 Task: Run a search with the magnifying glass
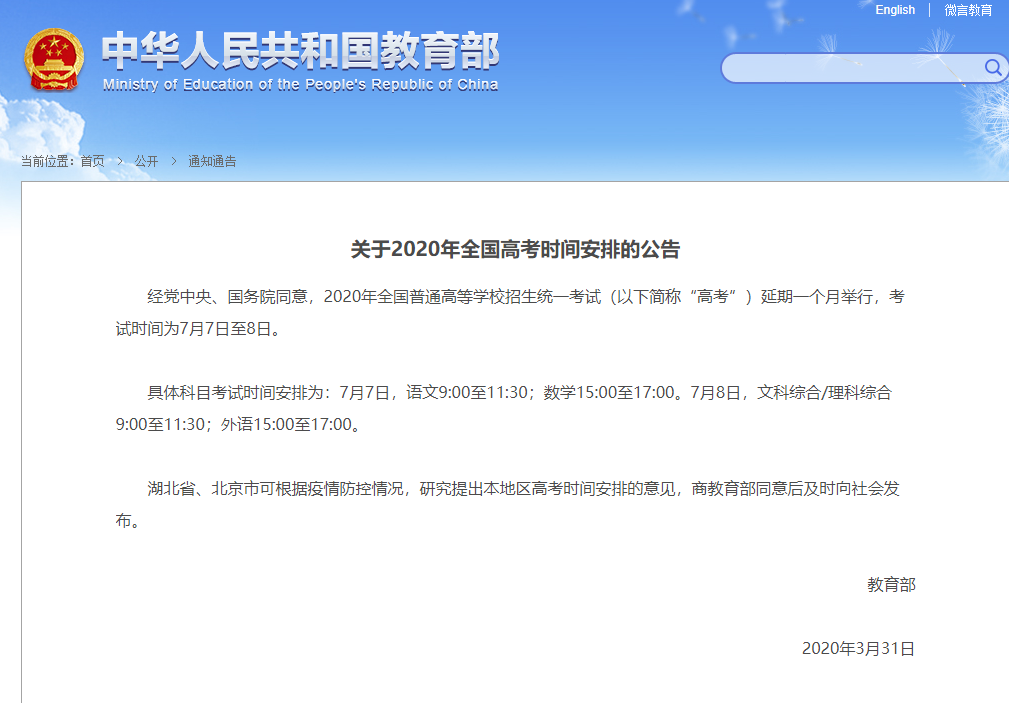click(x=992, y=68)
